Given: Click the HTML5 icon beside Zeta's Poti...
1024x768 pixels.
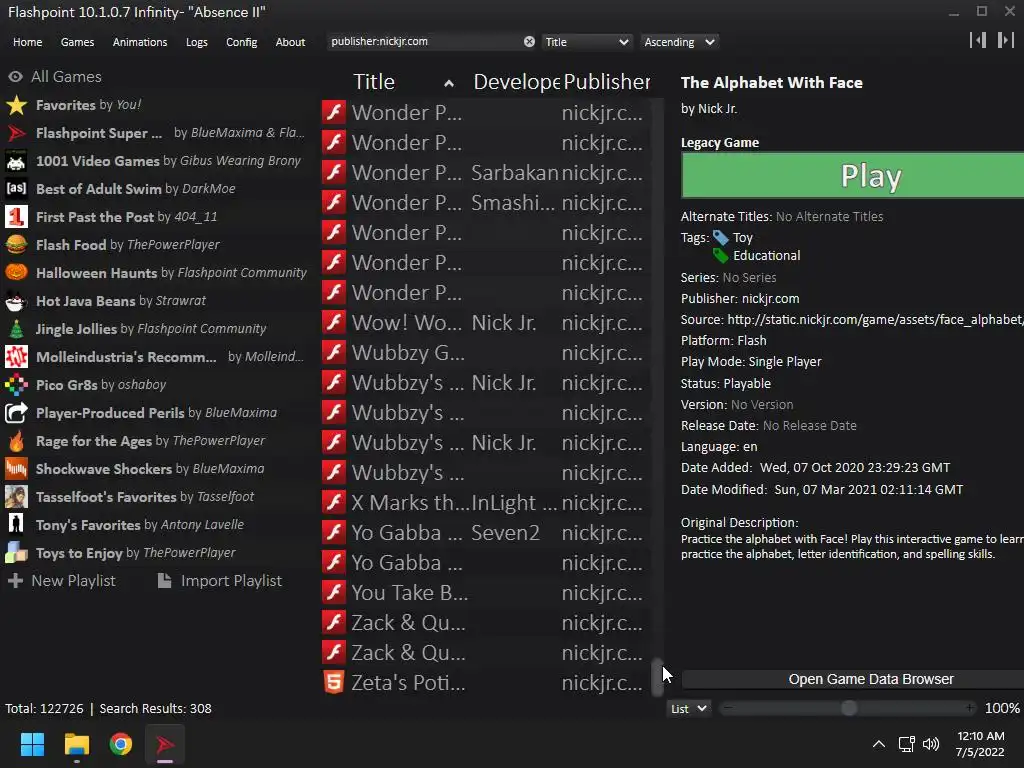Looking at the screenshot, I should tap(334, 682).
